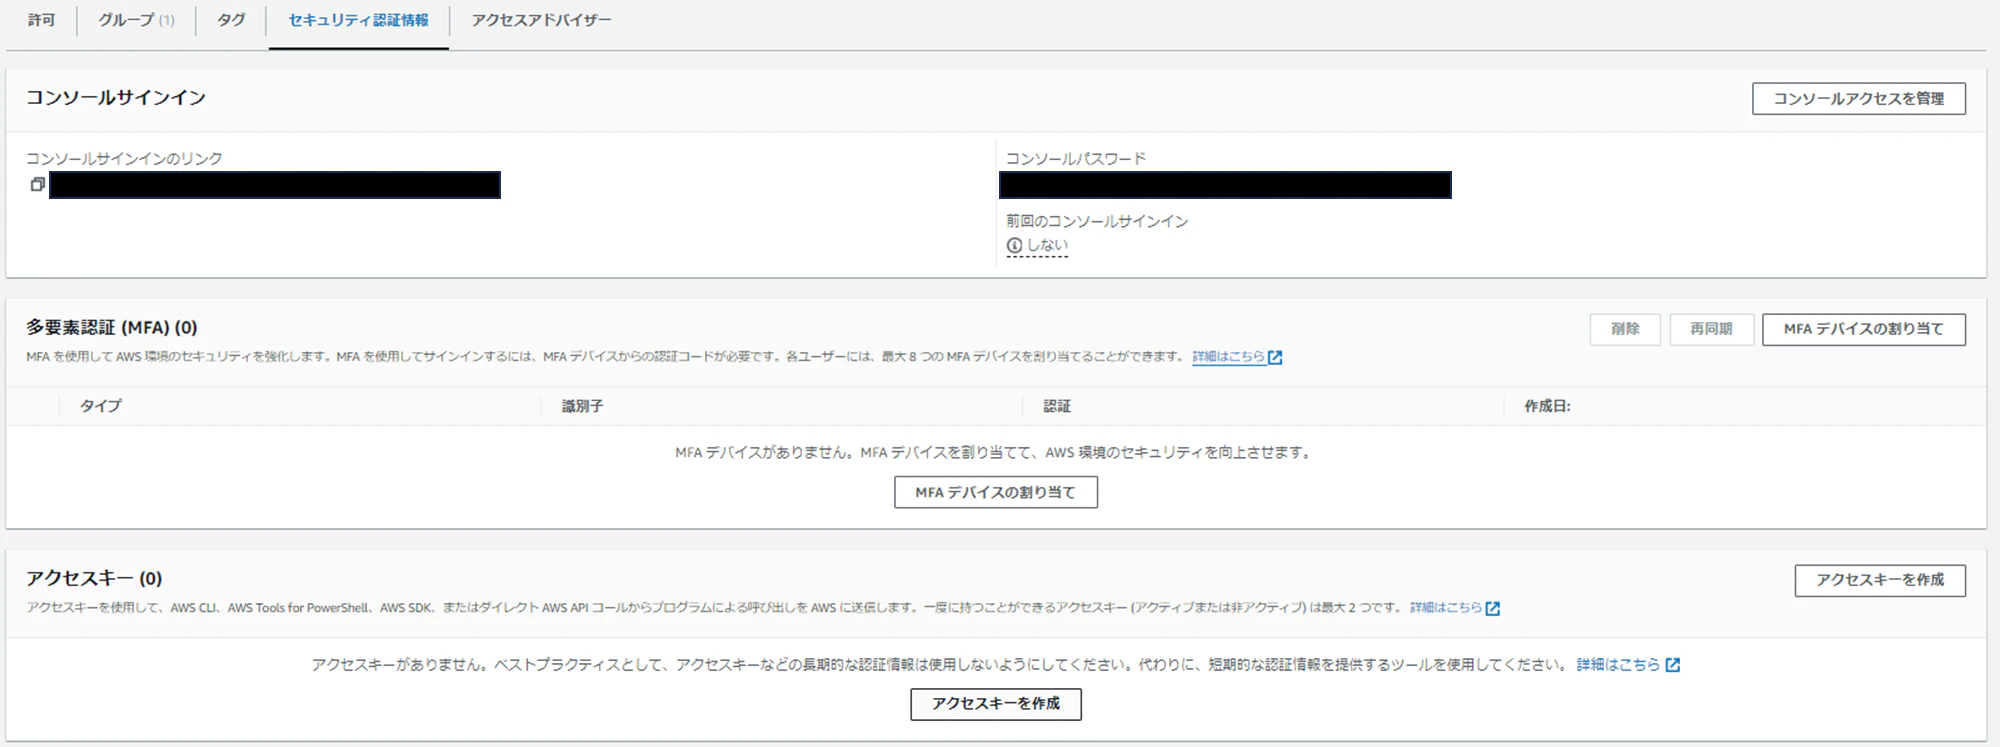The width and height of the screenshot is (2000, 747).
Task: Click the 認証 column header
Action: coord(1057,406)
